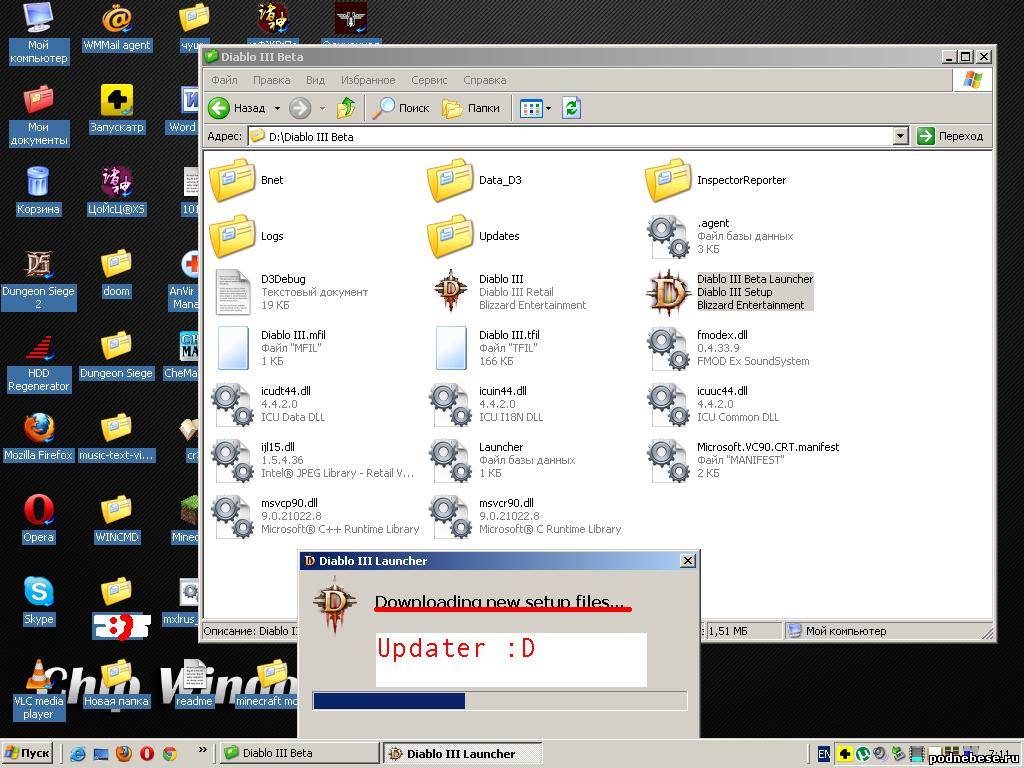Select the Microsoft.VC90.CRT.manifest file icon

click(669, 461)
